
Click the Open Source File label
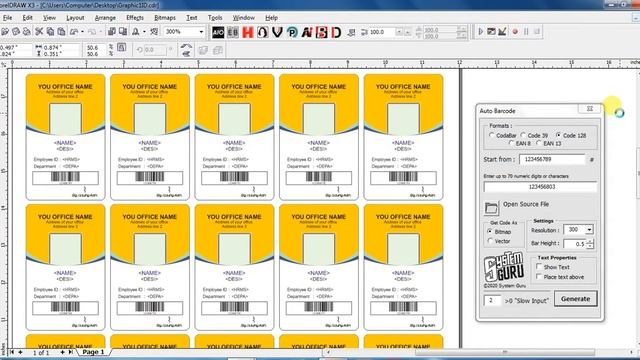click(526, 204)
